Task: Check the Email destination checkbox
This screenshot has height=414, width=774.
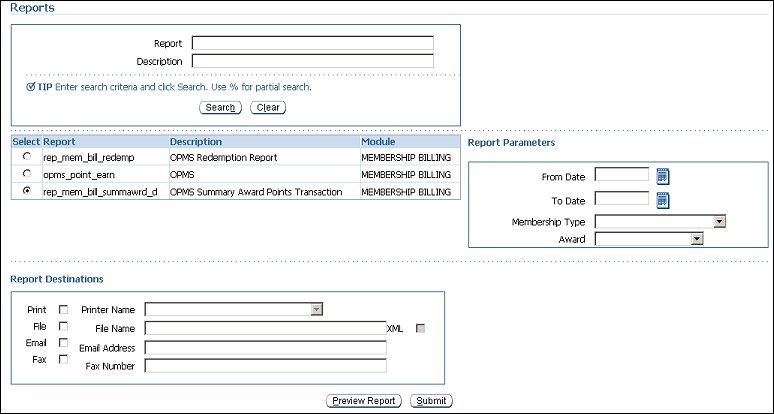Action: 64,343
